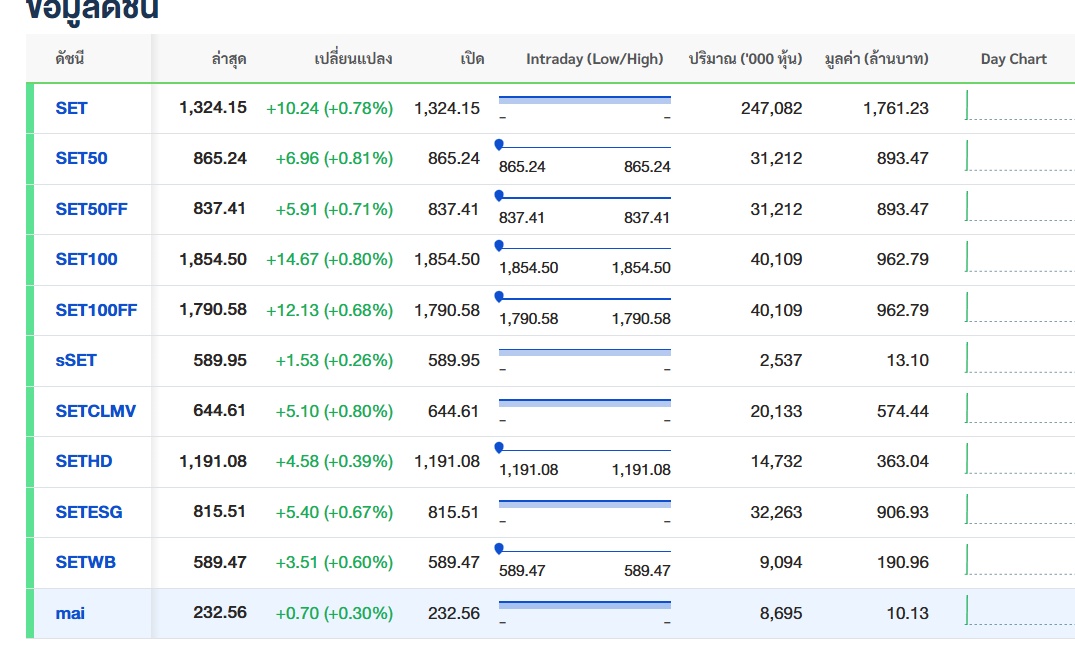Click the SET50 intraday range slider marker

pos(499,144)
